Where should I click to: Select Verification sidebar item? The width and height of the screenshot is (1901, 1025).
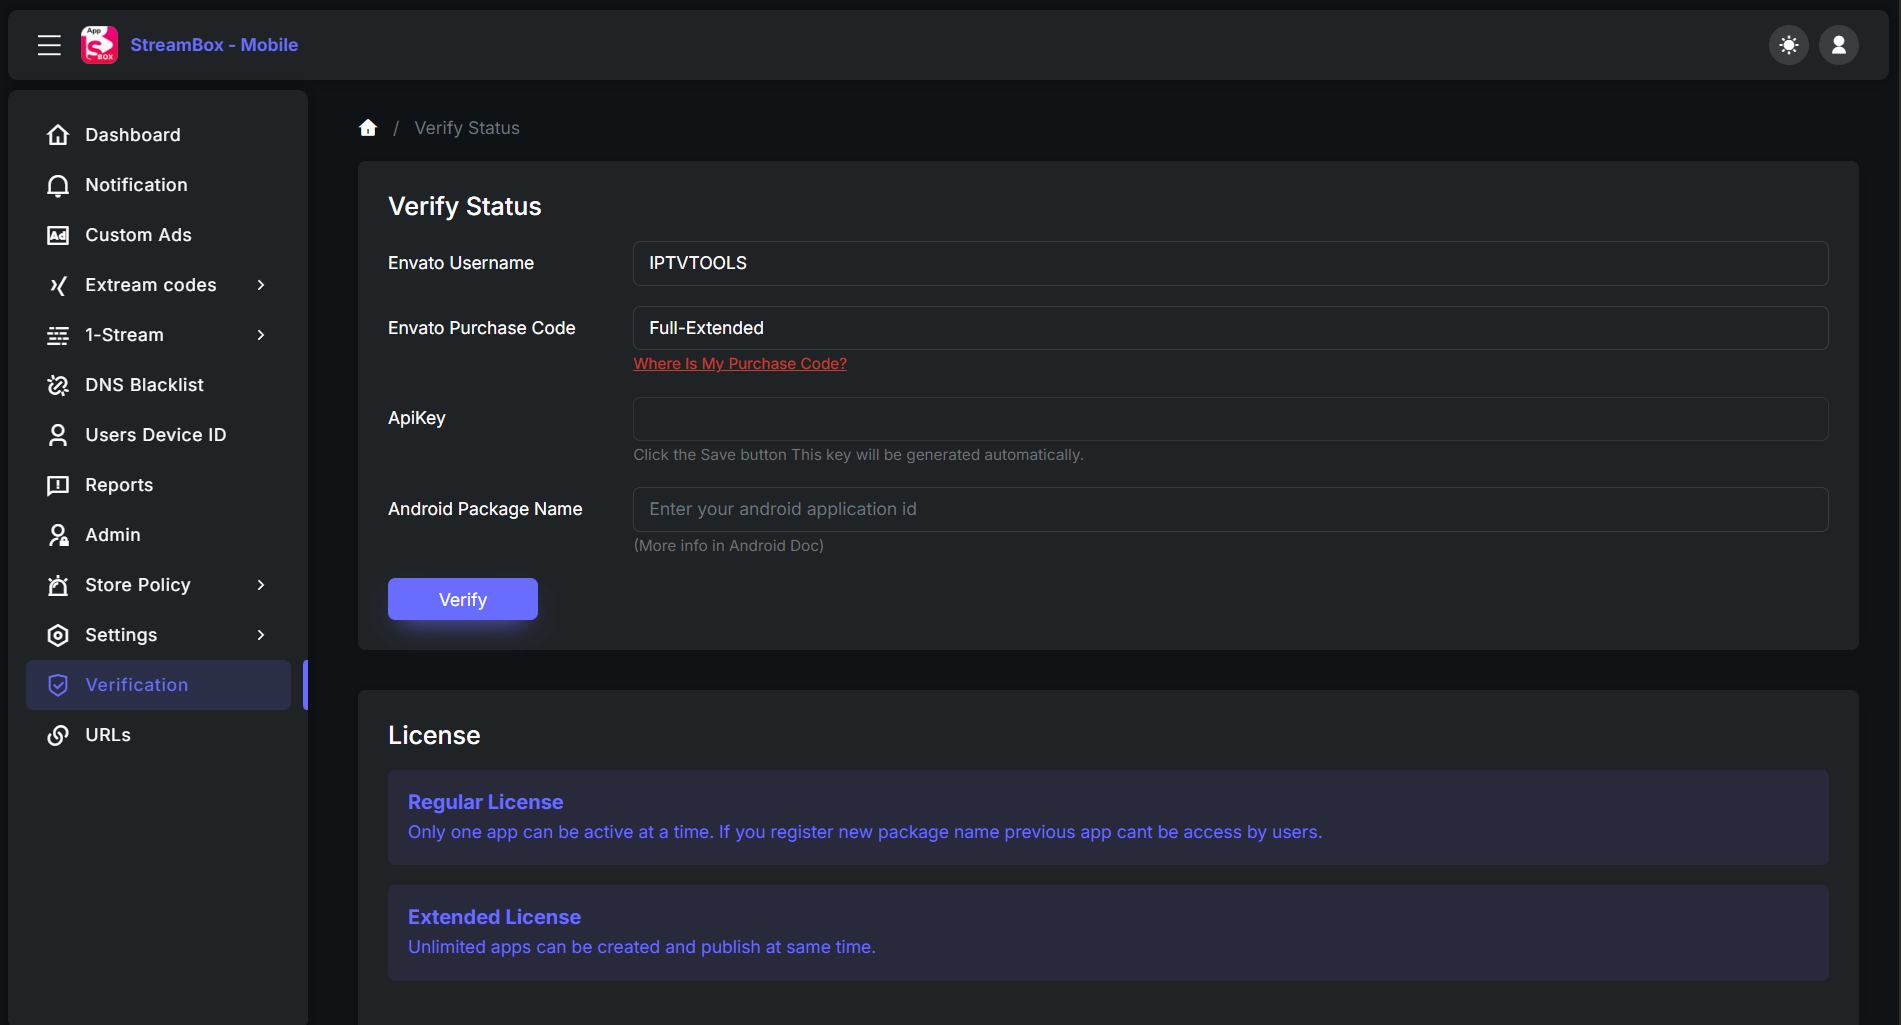(158, 685)
